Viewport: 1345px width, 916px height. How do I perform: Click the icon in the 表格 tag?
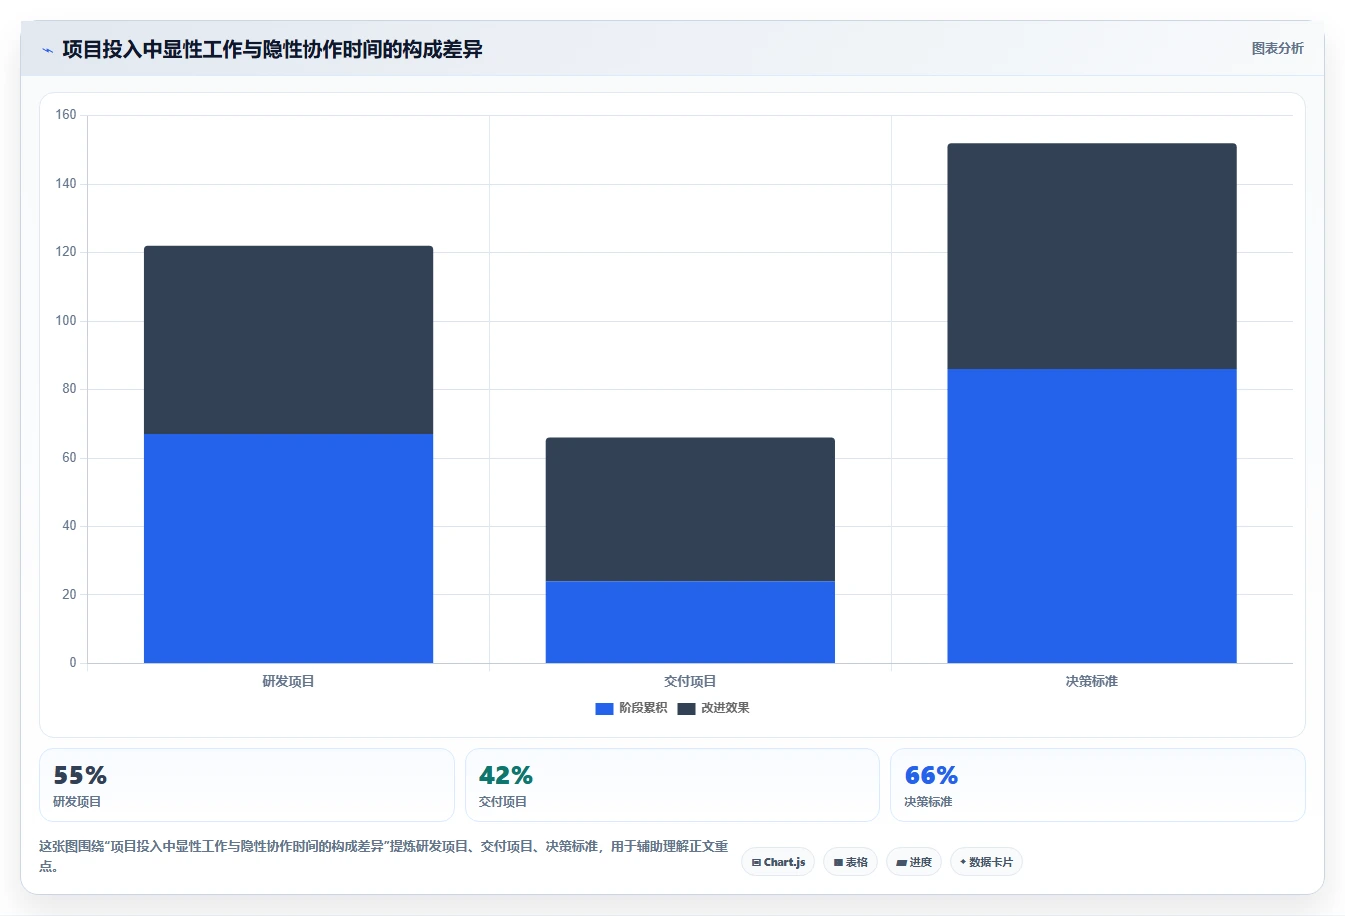point(838,862)
